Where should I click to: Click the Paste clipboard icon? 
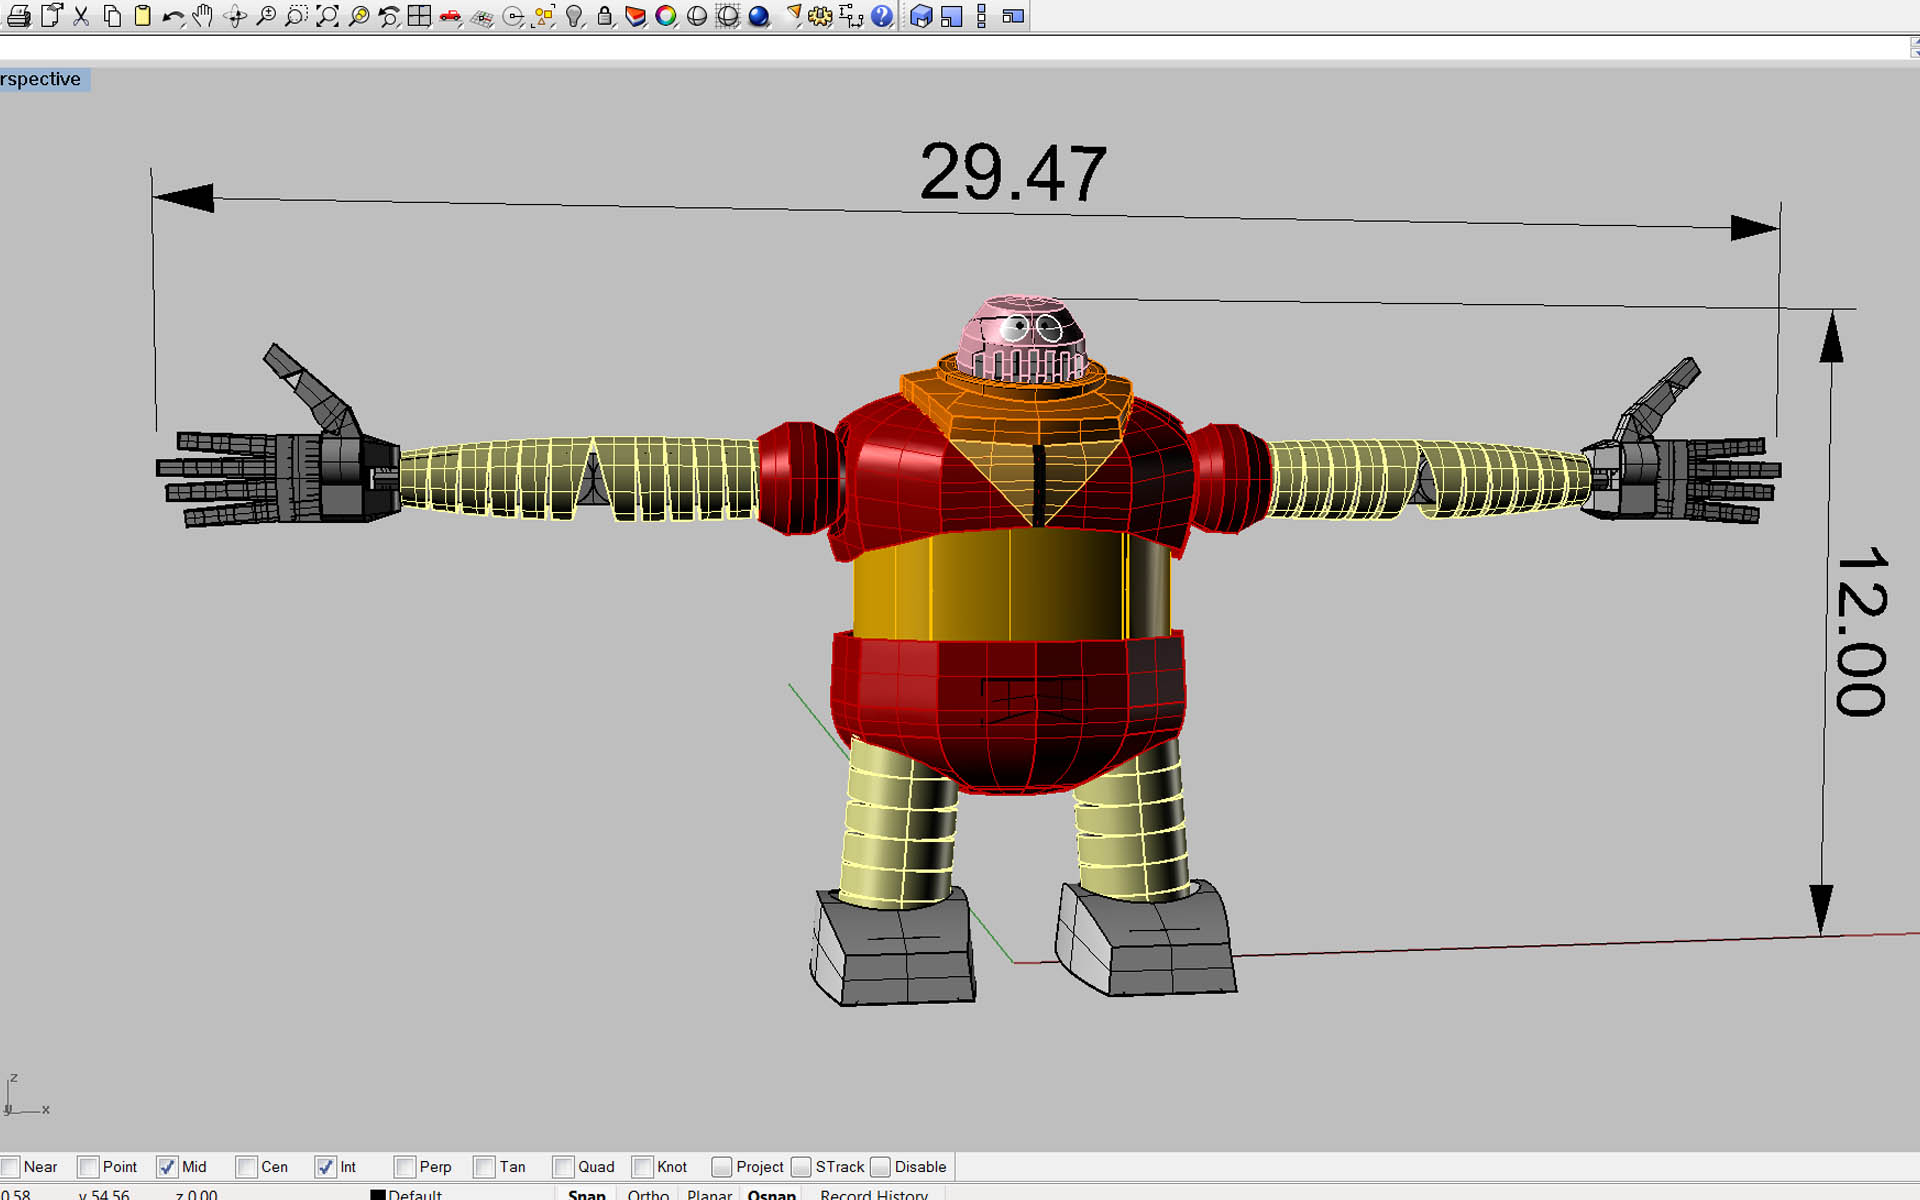point(142,16)
